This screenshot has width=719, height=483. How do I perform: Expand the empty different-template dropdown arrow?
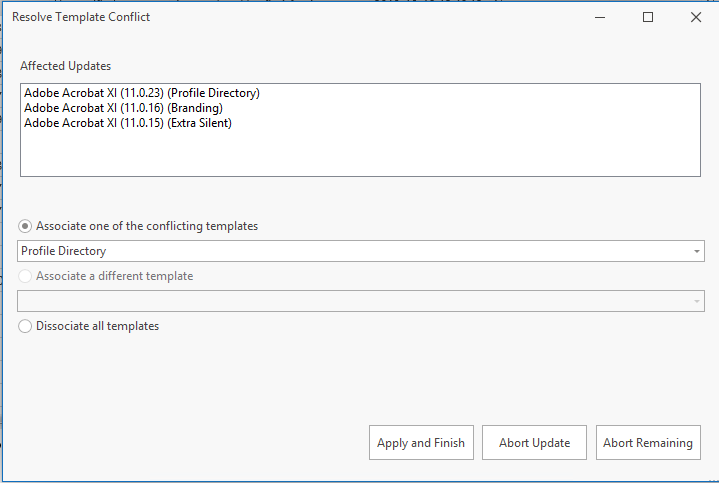coord(697,301)
